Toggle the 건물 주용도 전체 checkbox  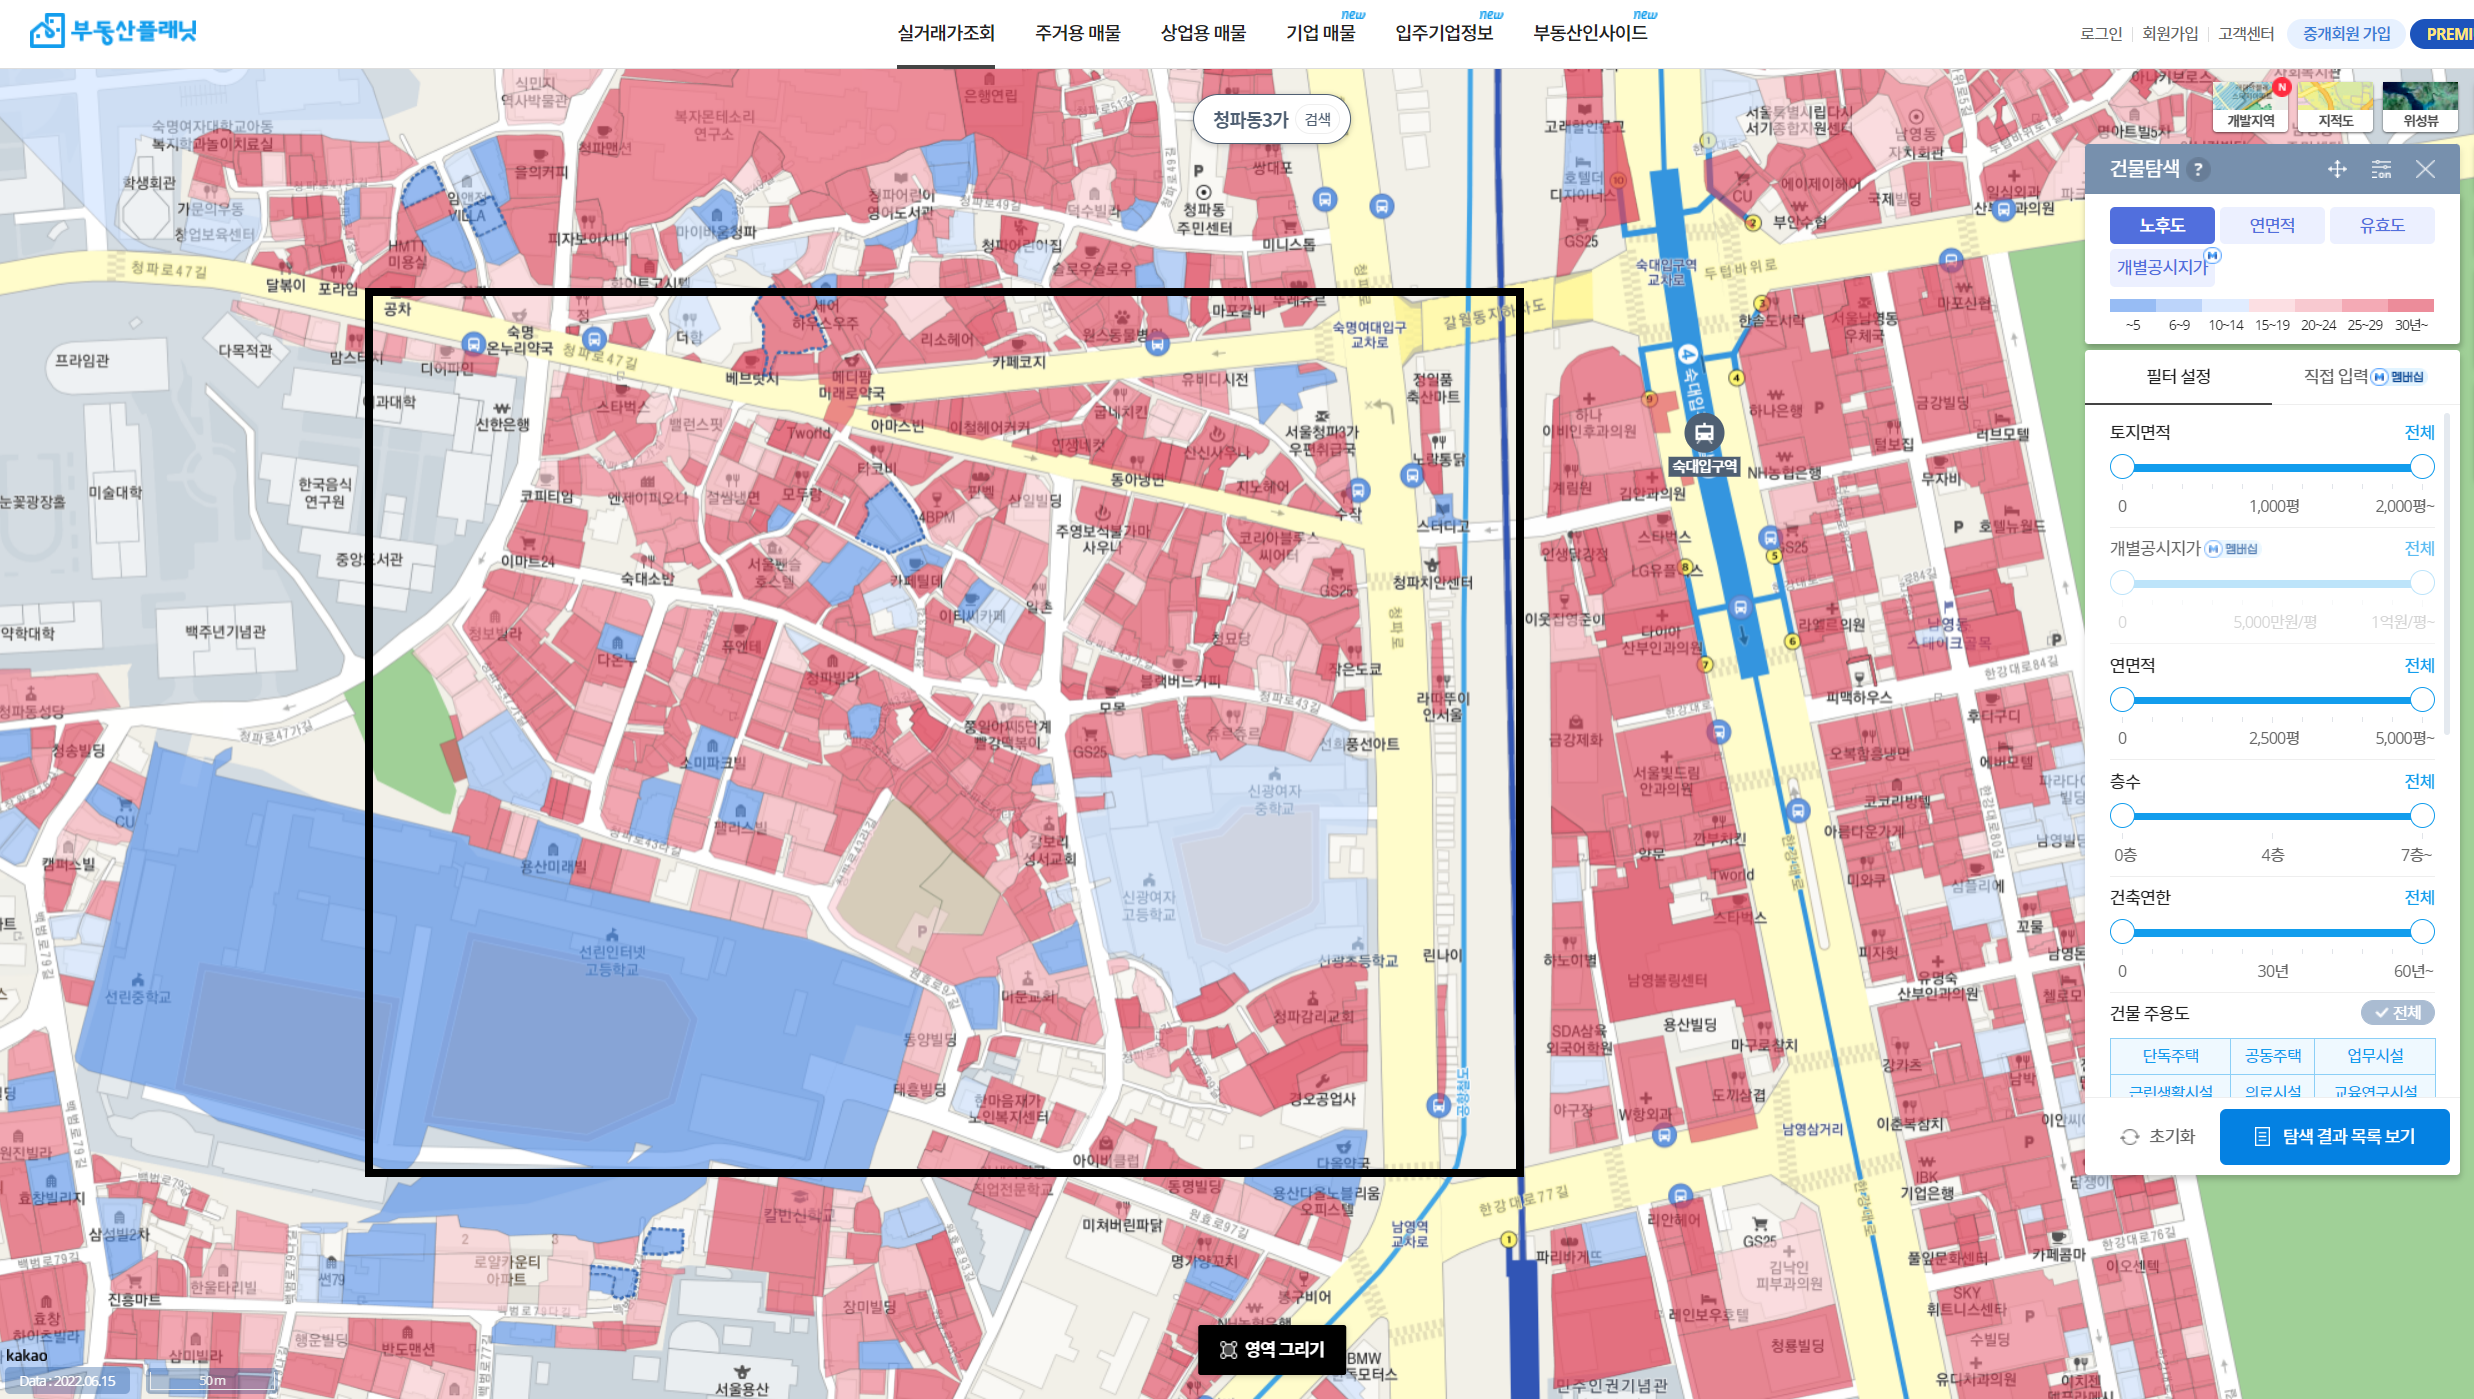click(x=2398, y=1013)
